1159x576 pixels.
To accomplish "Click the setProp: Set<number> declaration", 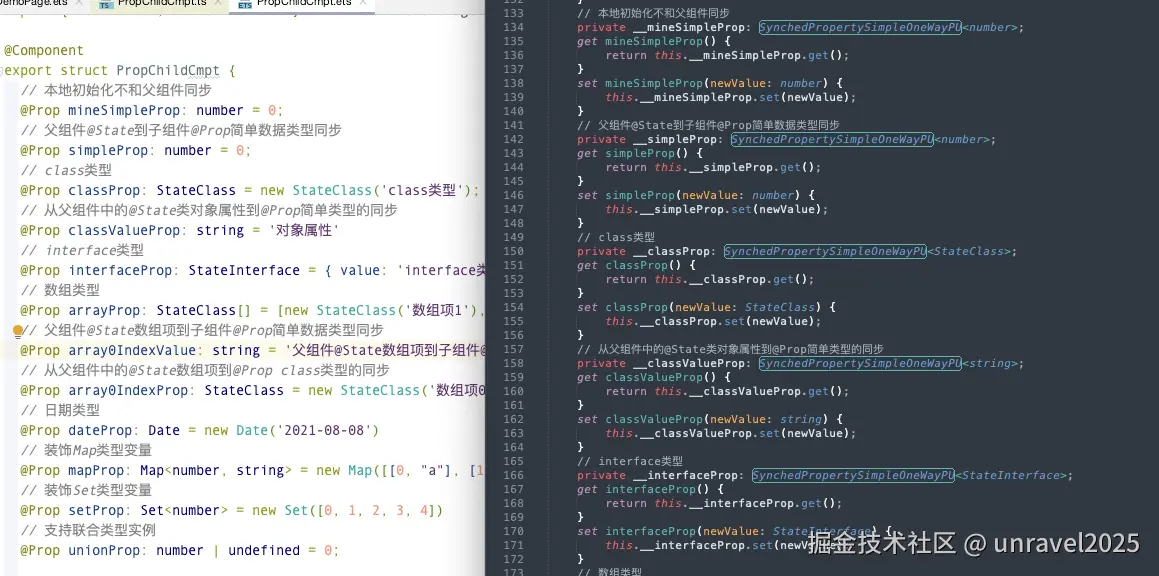I will pyautogui.click(x=231, y=510).
